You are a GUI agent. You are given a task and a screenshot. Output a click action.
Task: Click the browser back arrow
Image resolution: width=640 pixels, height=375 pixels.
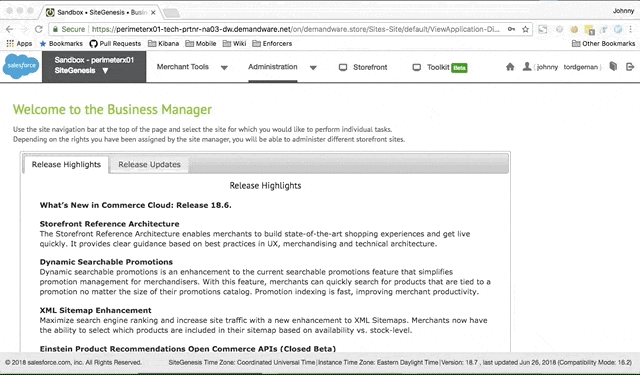point(10,29)
